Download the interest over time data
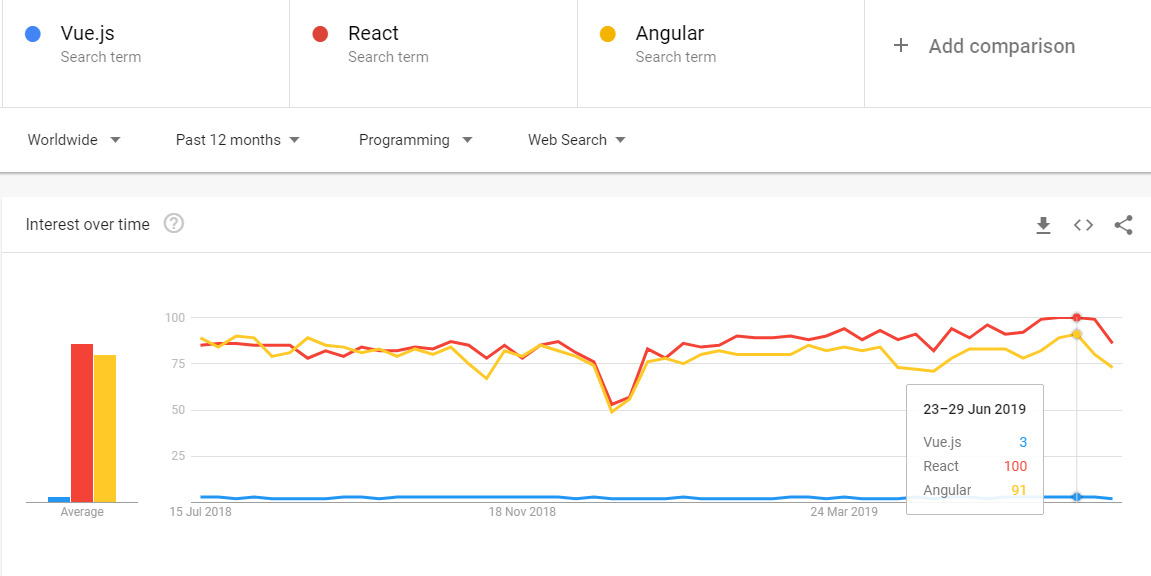Image resolution: width=1151 pixels, height=576 pixels. pos(1043,225)
